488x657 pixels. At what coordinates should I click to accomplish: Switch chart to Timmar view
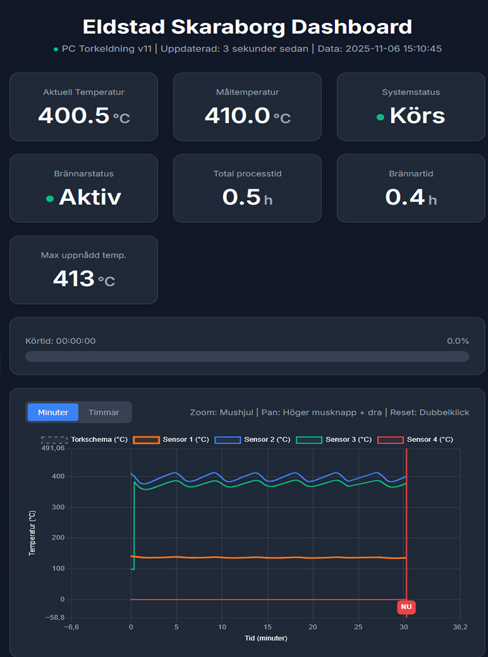[x=104, y=412]
